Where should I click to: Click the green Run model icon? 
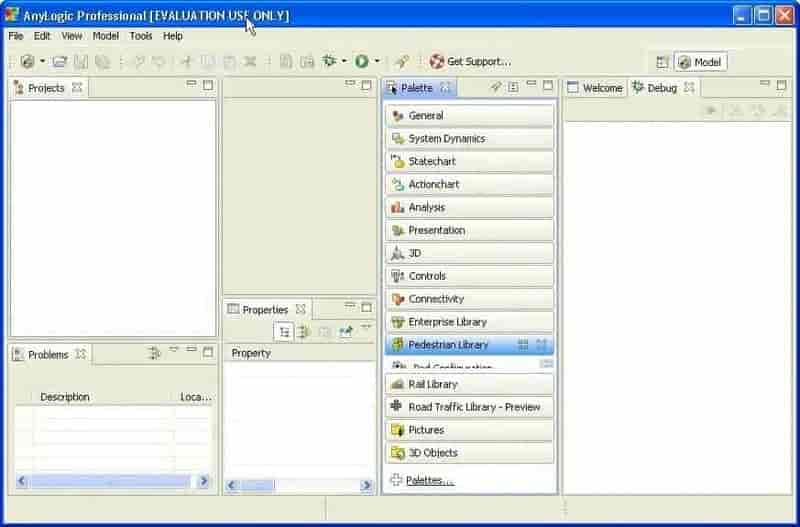[x=362, y=61]
